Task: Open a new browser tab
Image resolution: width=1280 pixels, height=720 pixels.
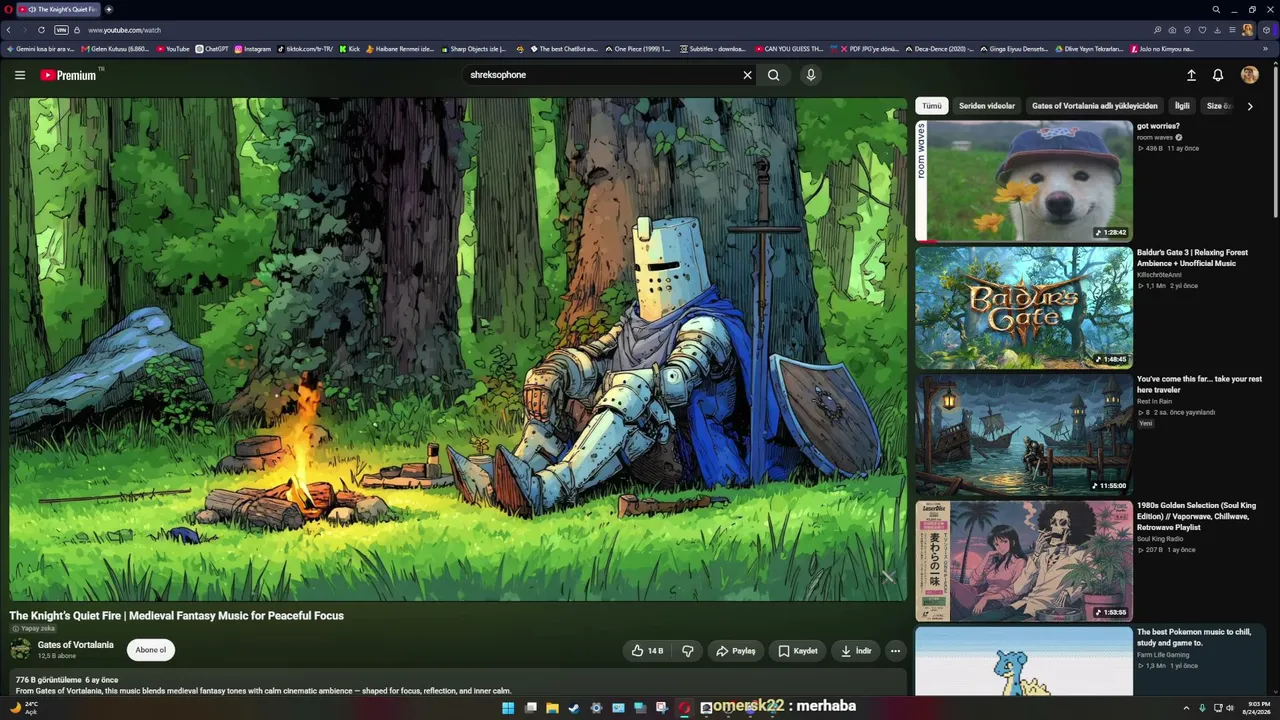Action: pyautogui.click(x=109, y=9)
